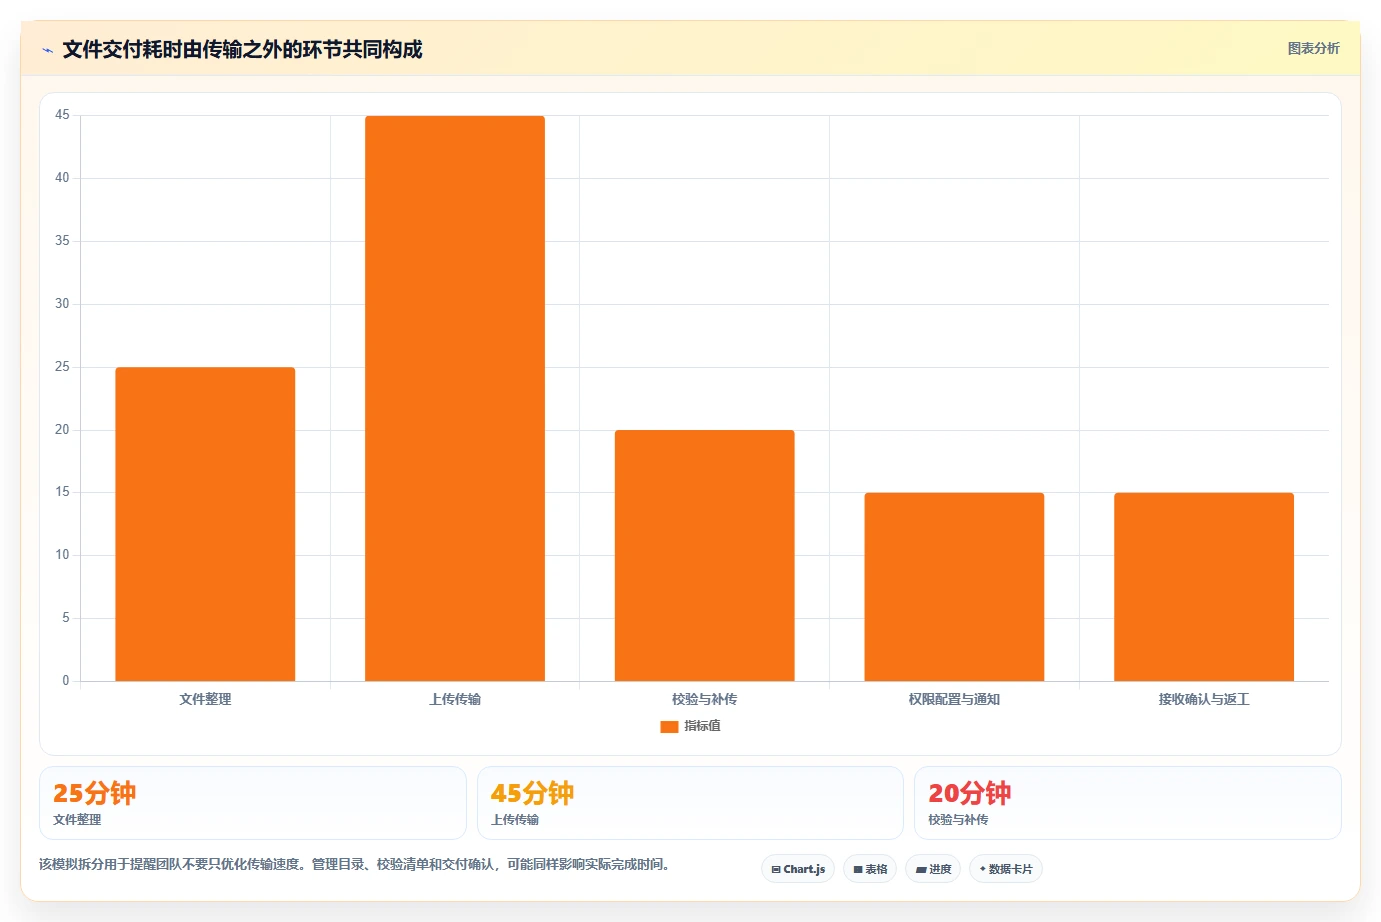This screenshot has height=922, width=1381.
Task: Click the 数据卡片 tag
Action: pyautogui.click(x=1006, y=869)
